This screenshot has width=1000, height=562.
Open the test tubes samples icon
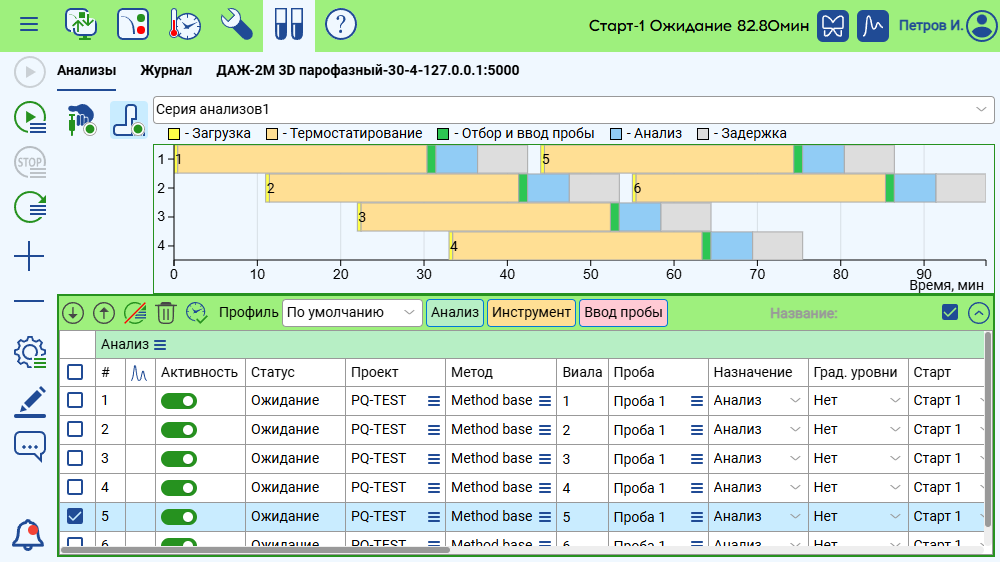(289, 24)
